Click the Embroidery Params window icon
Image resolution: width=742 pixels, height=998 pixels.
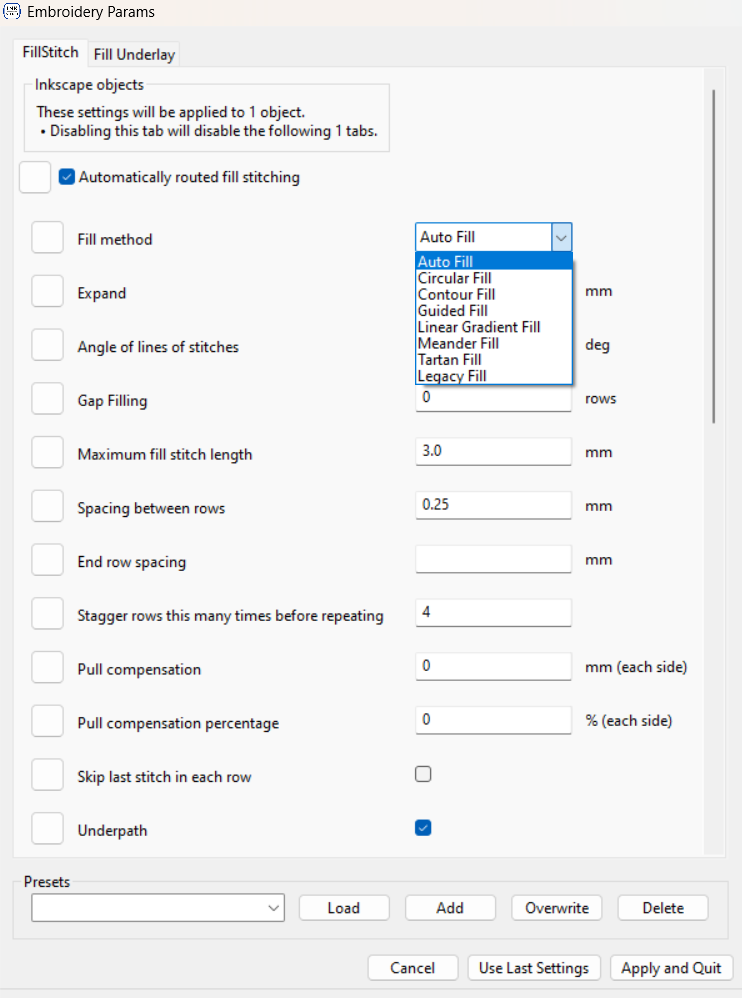(x=11, y=11)
